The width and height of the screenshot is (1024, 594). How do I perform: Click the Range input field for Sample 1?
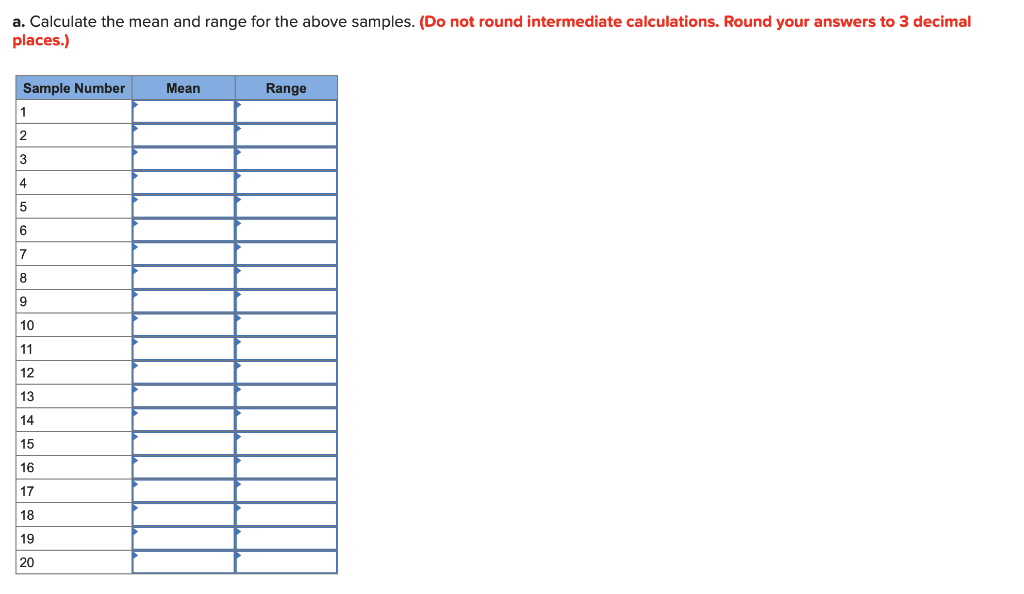click(287, 111)
